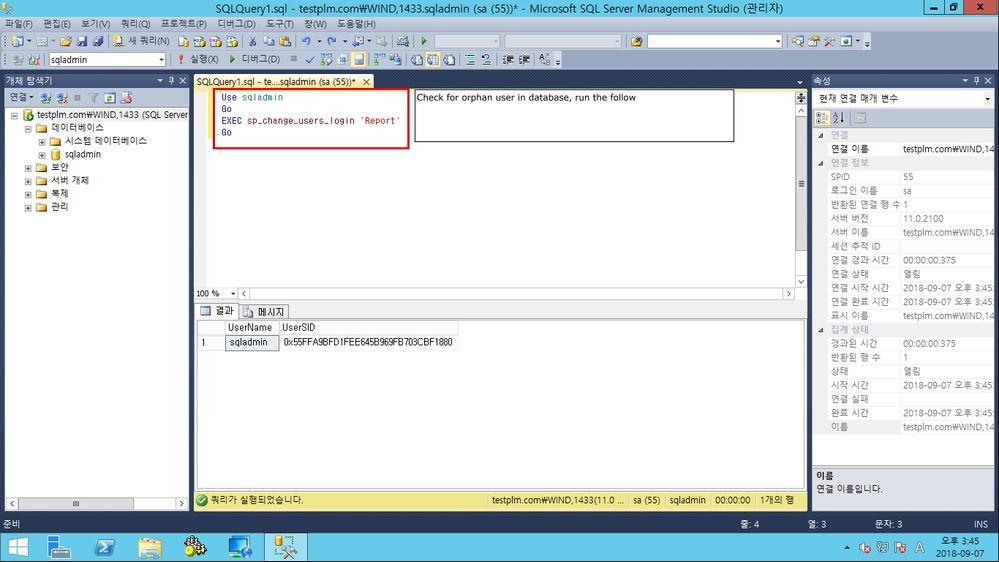This screenshot has width=999, height=562.
Task: Select the UserSID value 0x55FFA9BFD1FEE645...
Action: tap(368, 342)
